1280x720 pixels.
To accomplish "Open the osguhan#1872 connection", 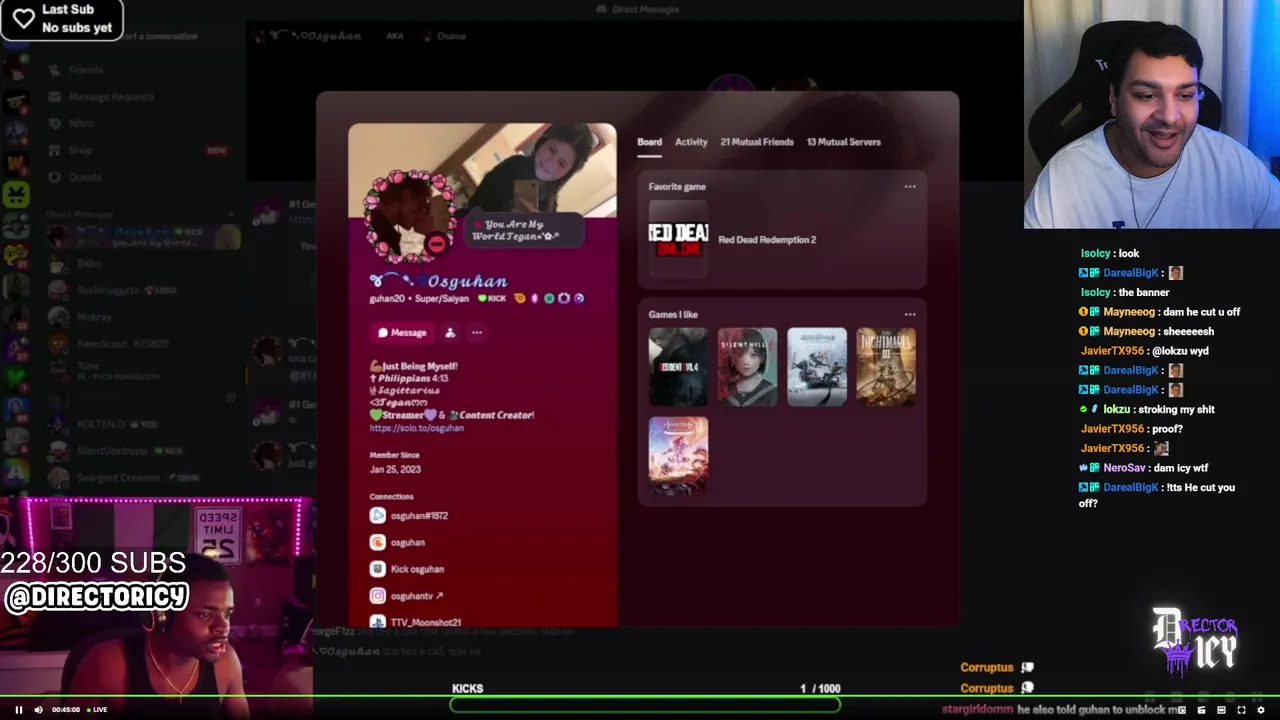I will [419, 516].
